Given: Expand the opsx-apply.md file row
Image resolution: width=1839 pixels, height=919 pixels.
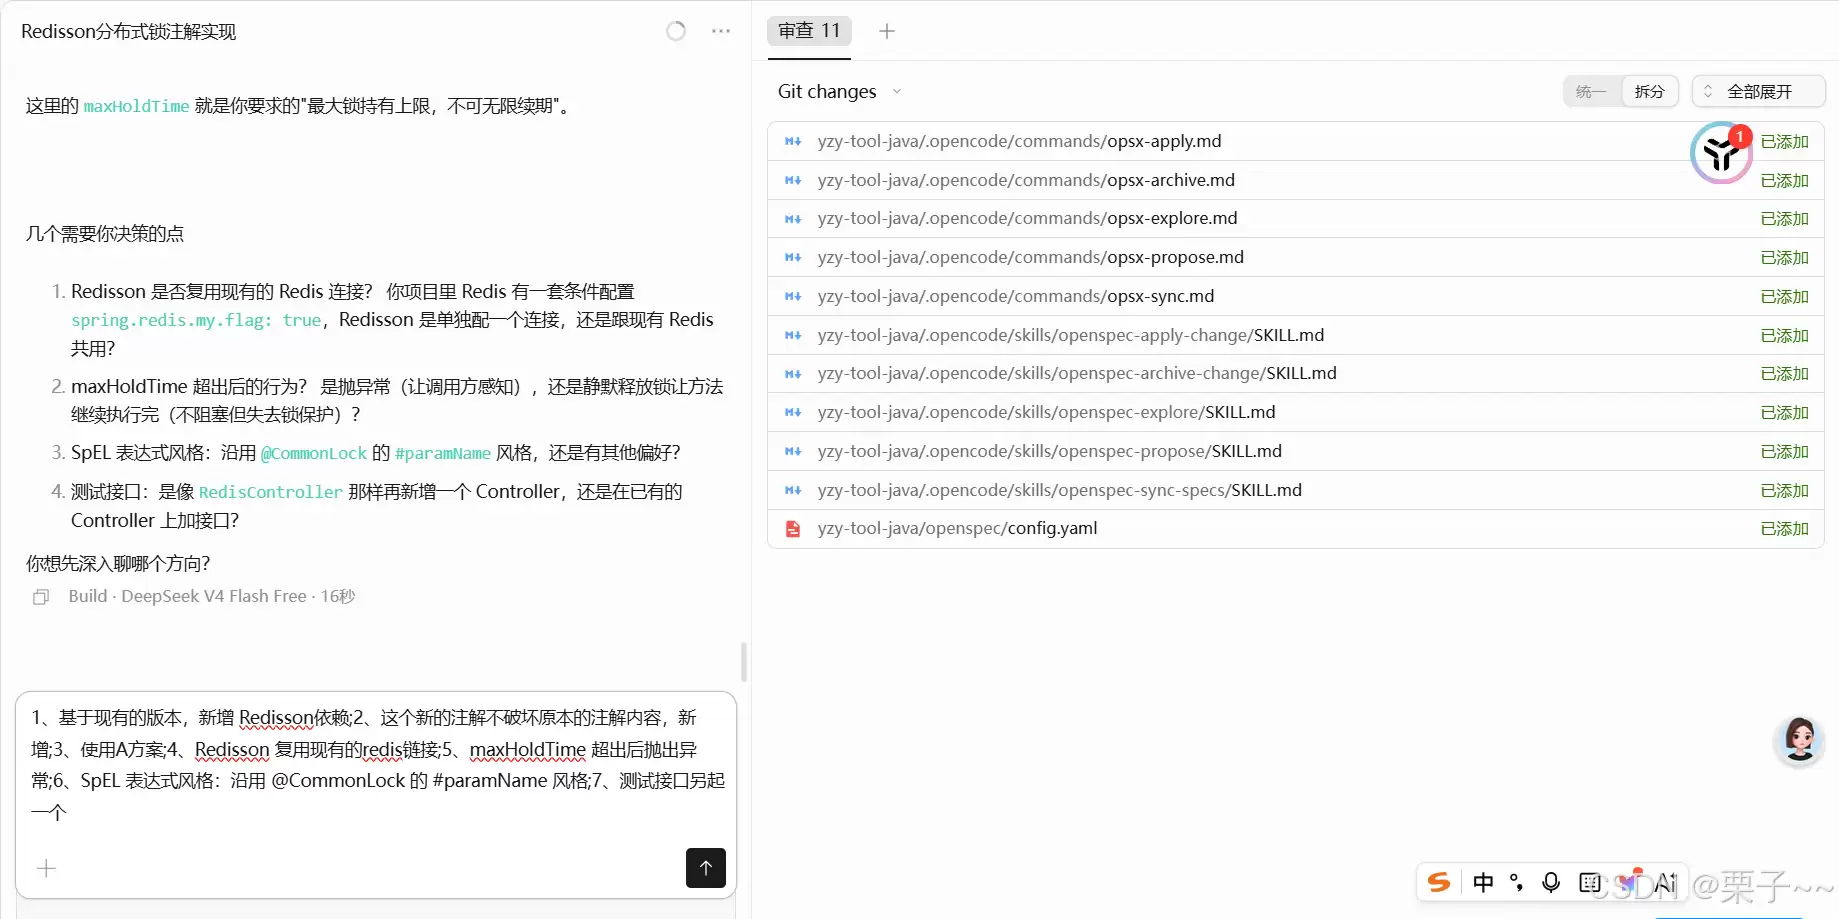Looking at the screenshot, I should point(1296,141).
